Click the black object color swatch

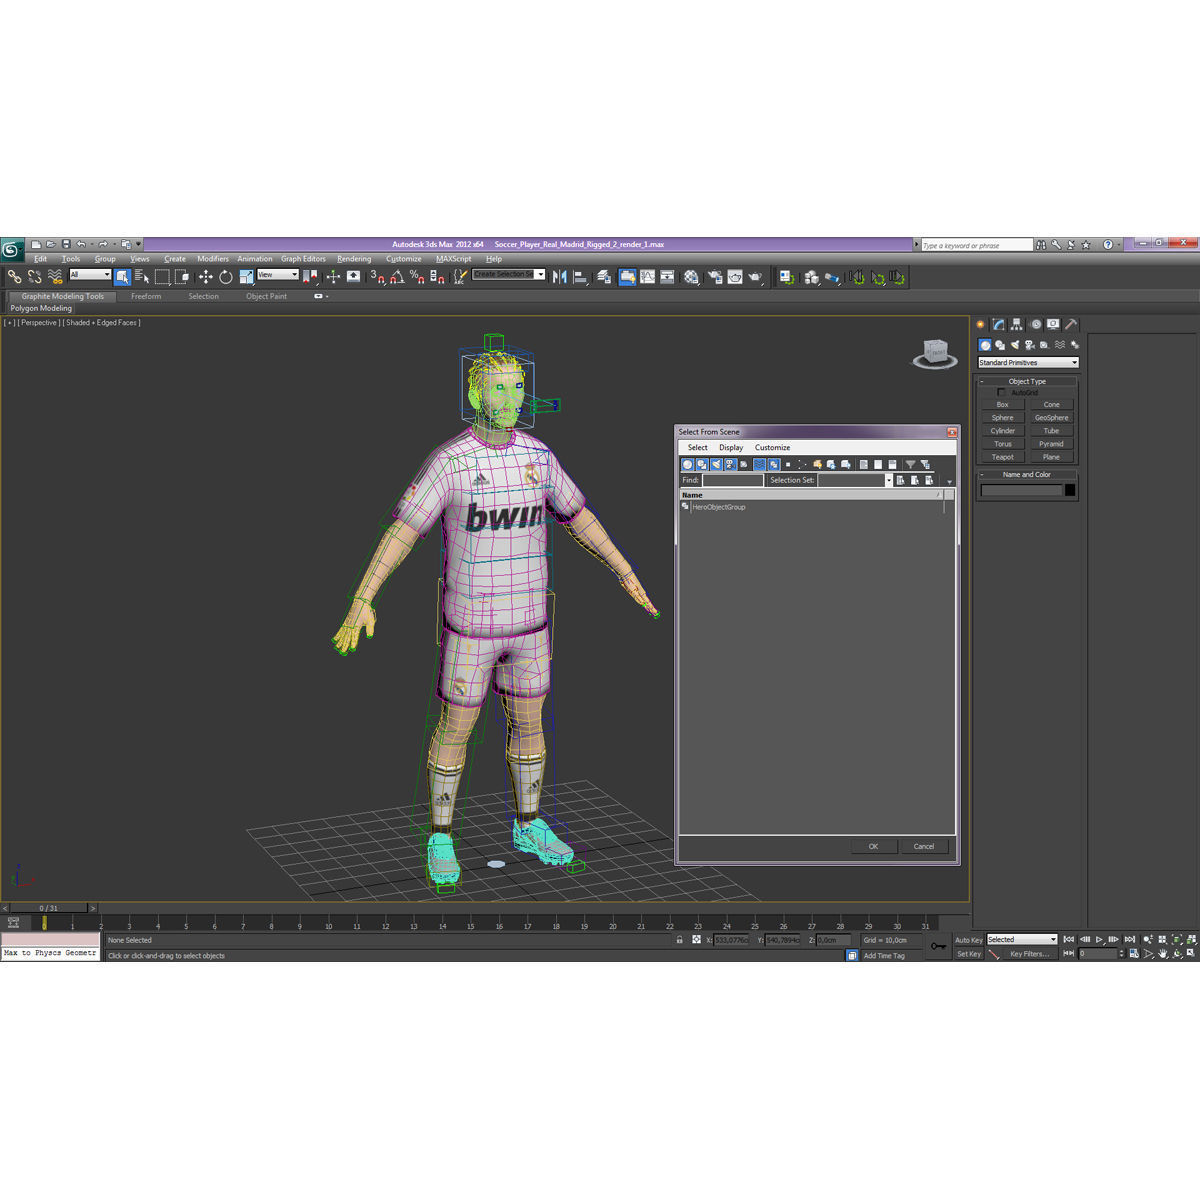(1070, 490)
